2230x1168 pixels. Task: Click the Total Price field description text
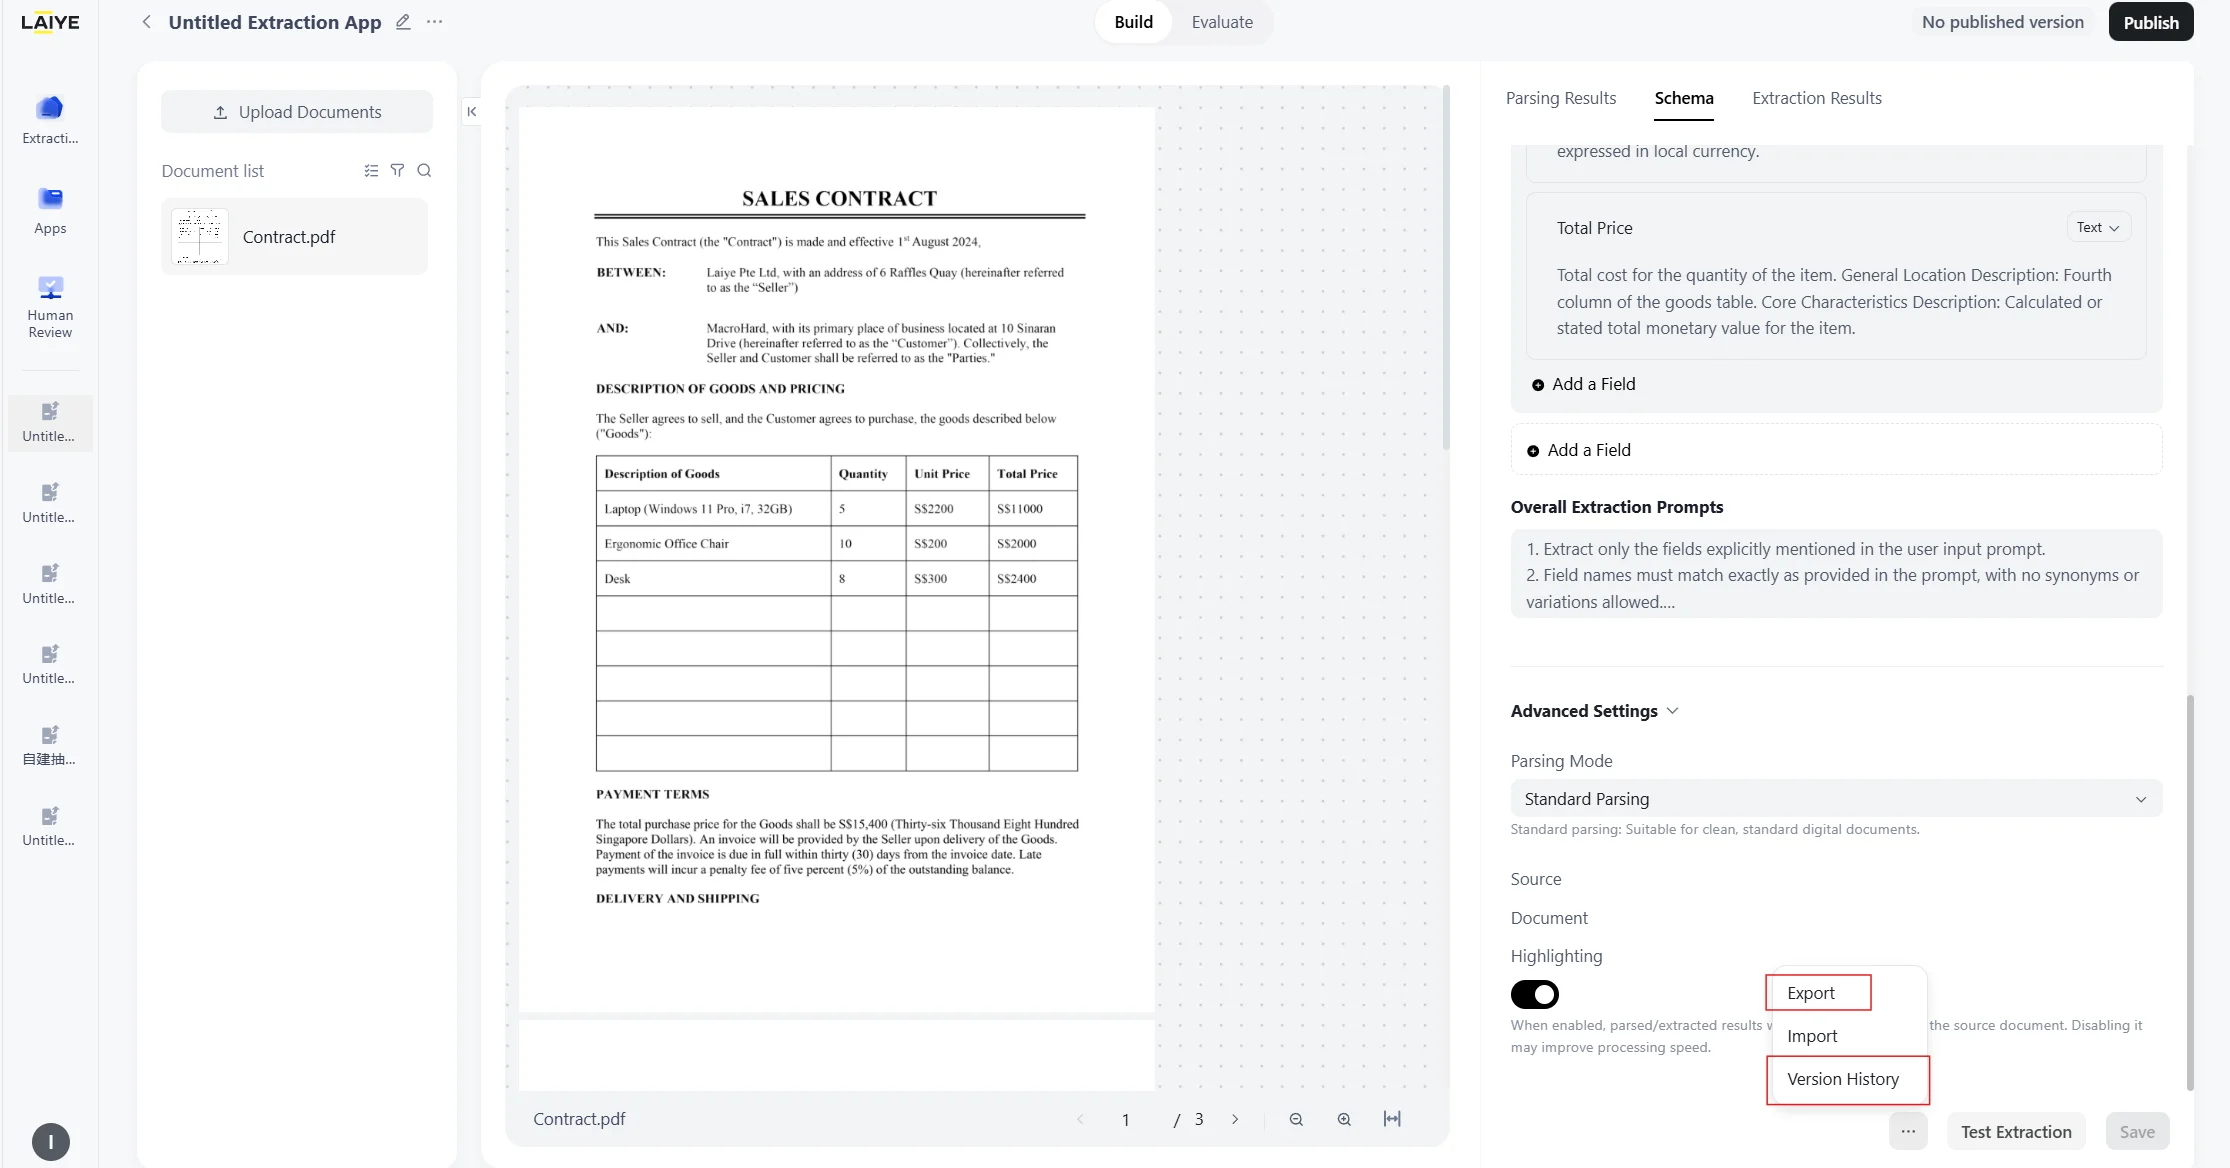click(1834, 302)
